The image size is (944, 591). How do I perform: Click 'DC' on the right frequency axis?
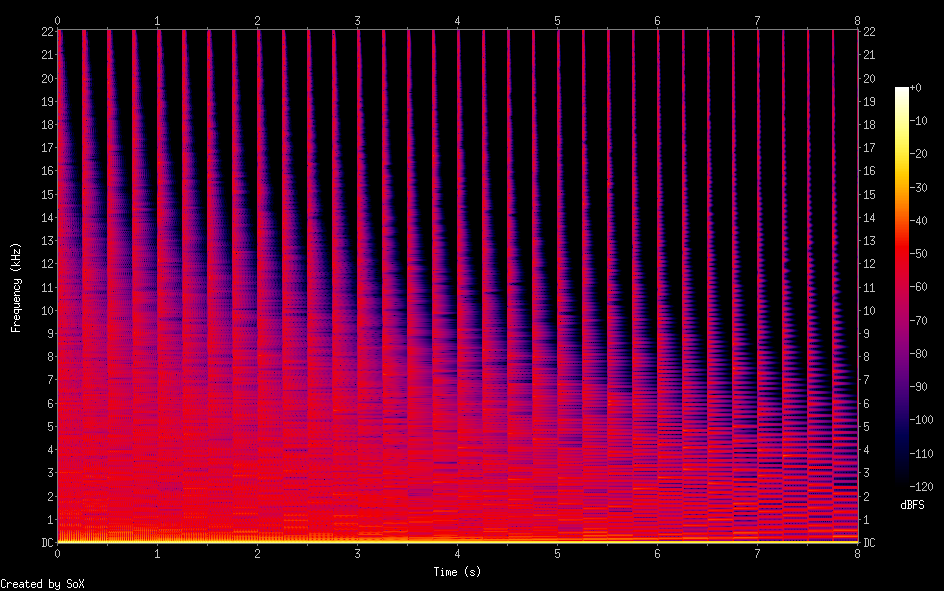[x=869, y=543]
